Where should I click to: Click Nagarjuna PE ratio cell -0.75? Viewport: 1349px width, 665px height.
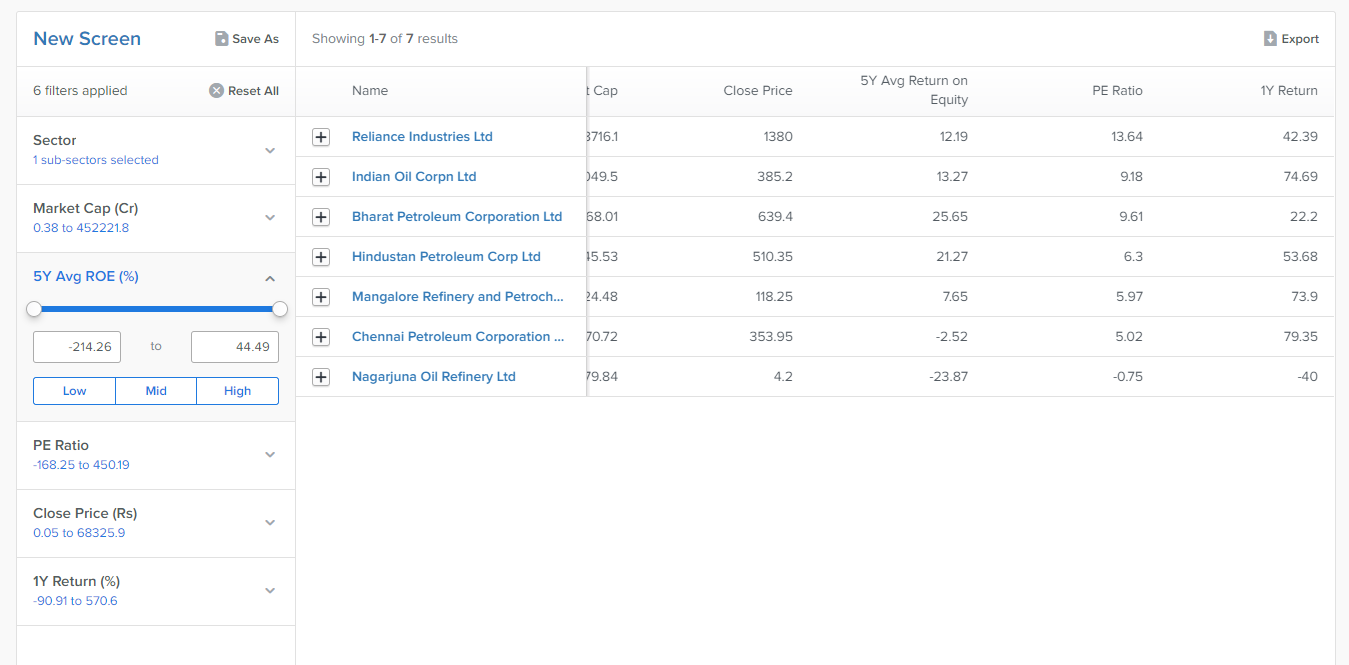click(1127, 377)
